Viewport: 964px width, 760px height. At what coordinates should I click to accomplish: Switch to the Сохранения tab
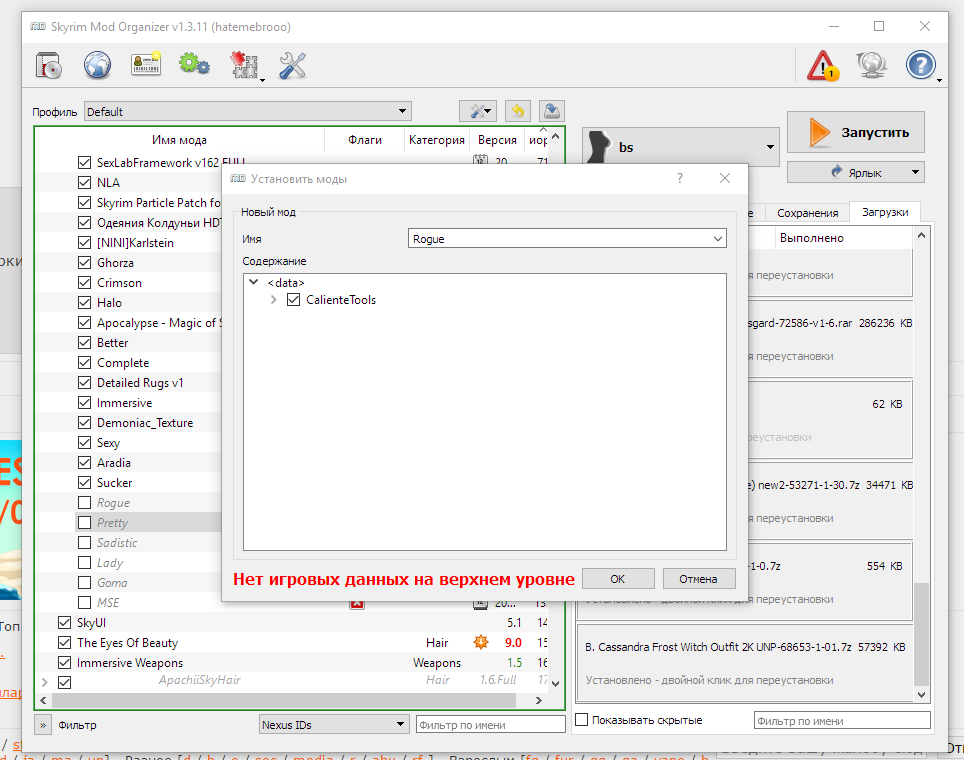(807, 213)
